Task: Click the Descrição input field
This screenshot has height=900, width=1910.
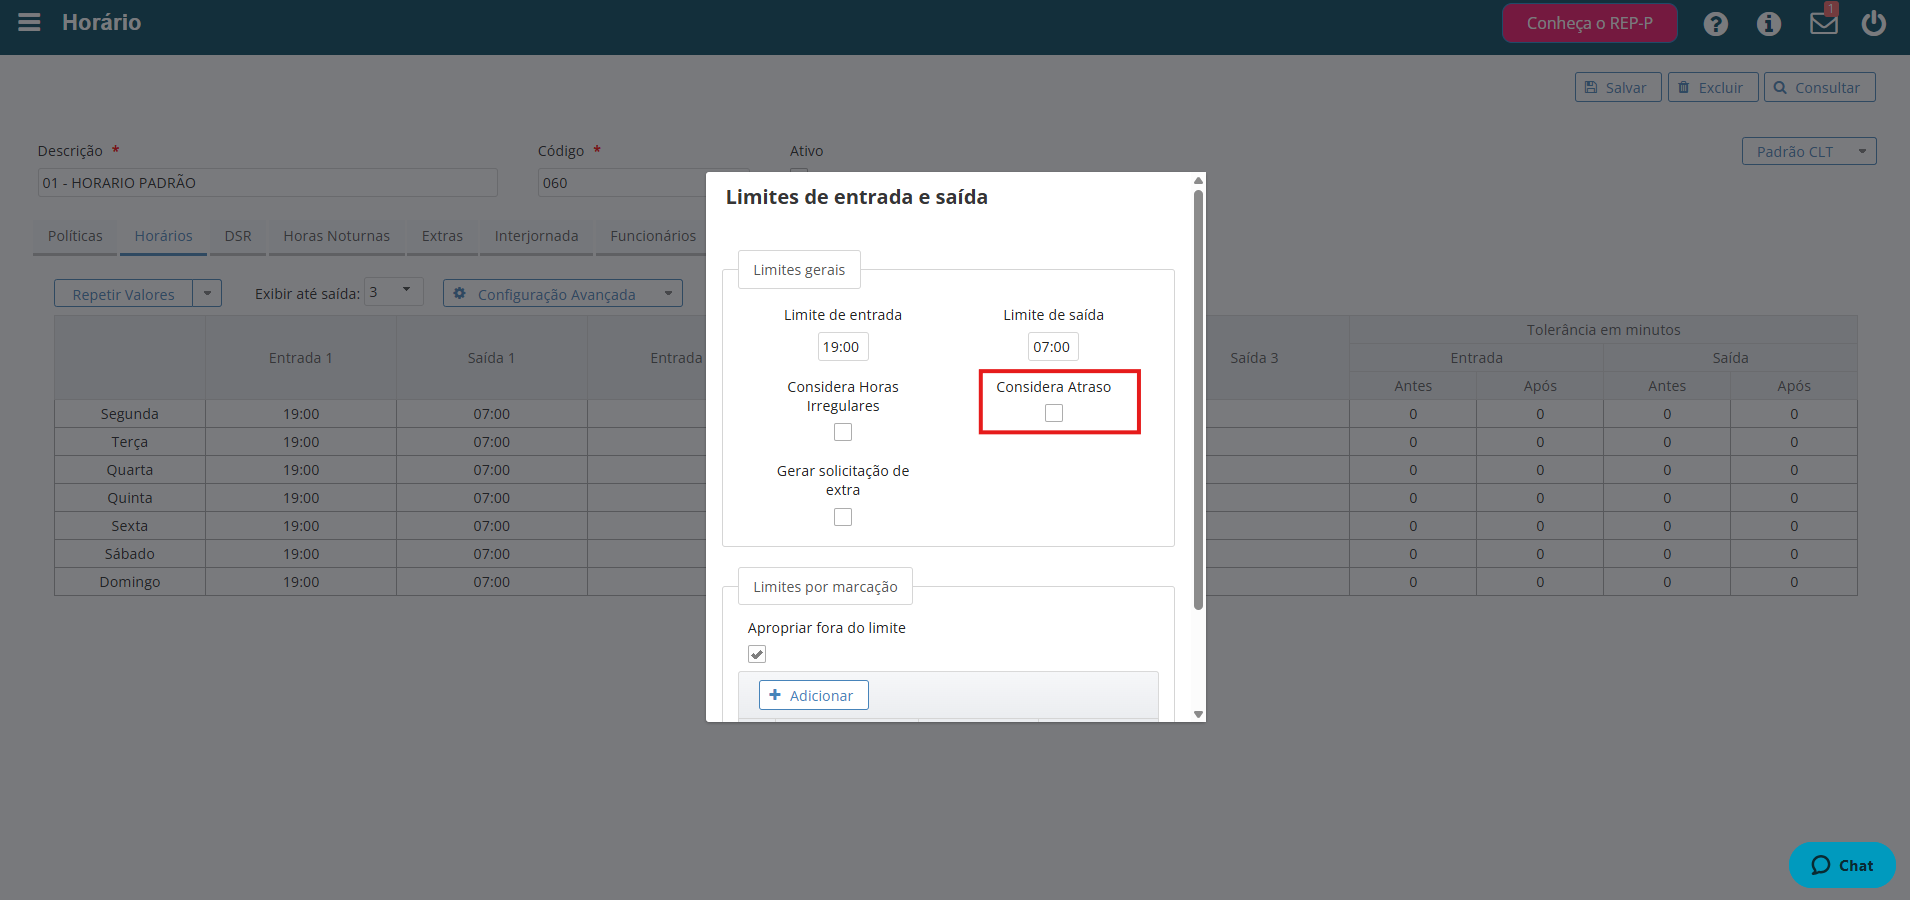Action: click(x=267, y=183)
